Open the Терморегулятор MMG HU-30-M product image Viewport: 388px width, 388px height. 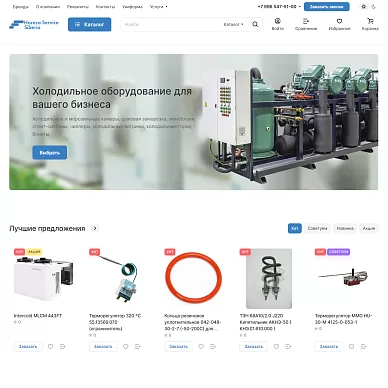pos(343,276)
